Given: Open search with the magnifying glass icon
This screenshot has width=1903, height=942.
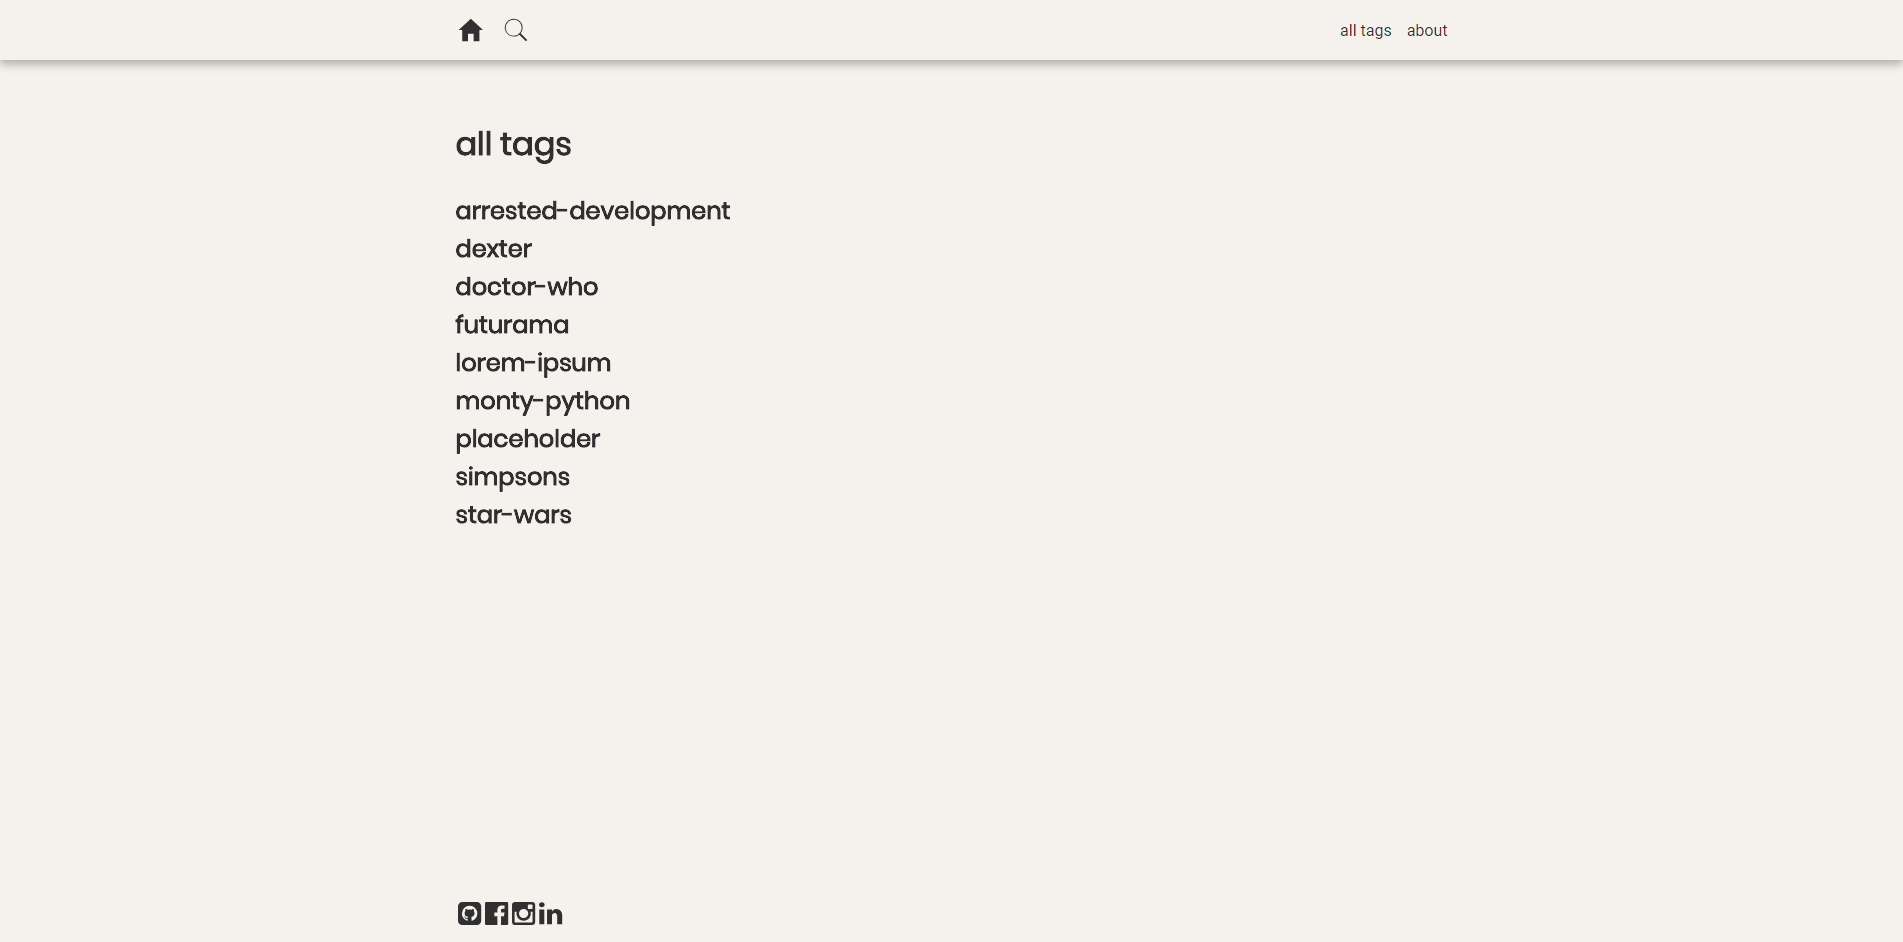Looking at the screenshot, I should coord(516,30).
